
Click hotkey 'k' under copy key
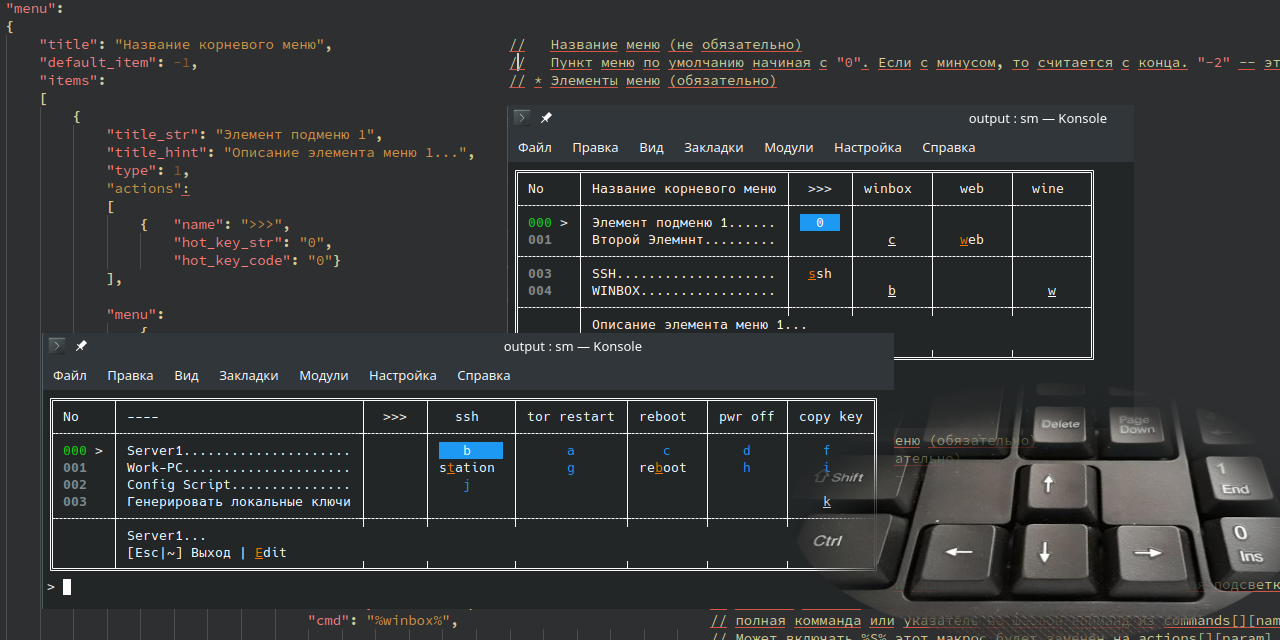(x=827, y=502)
